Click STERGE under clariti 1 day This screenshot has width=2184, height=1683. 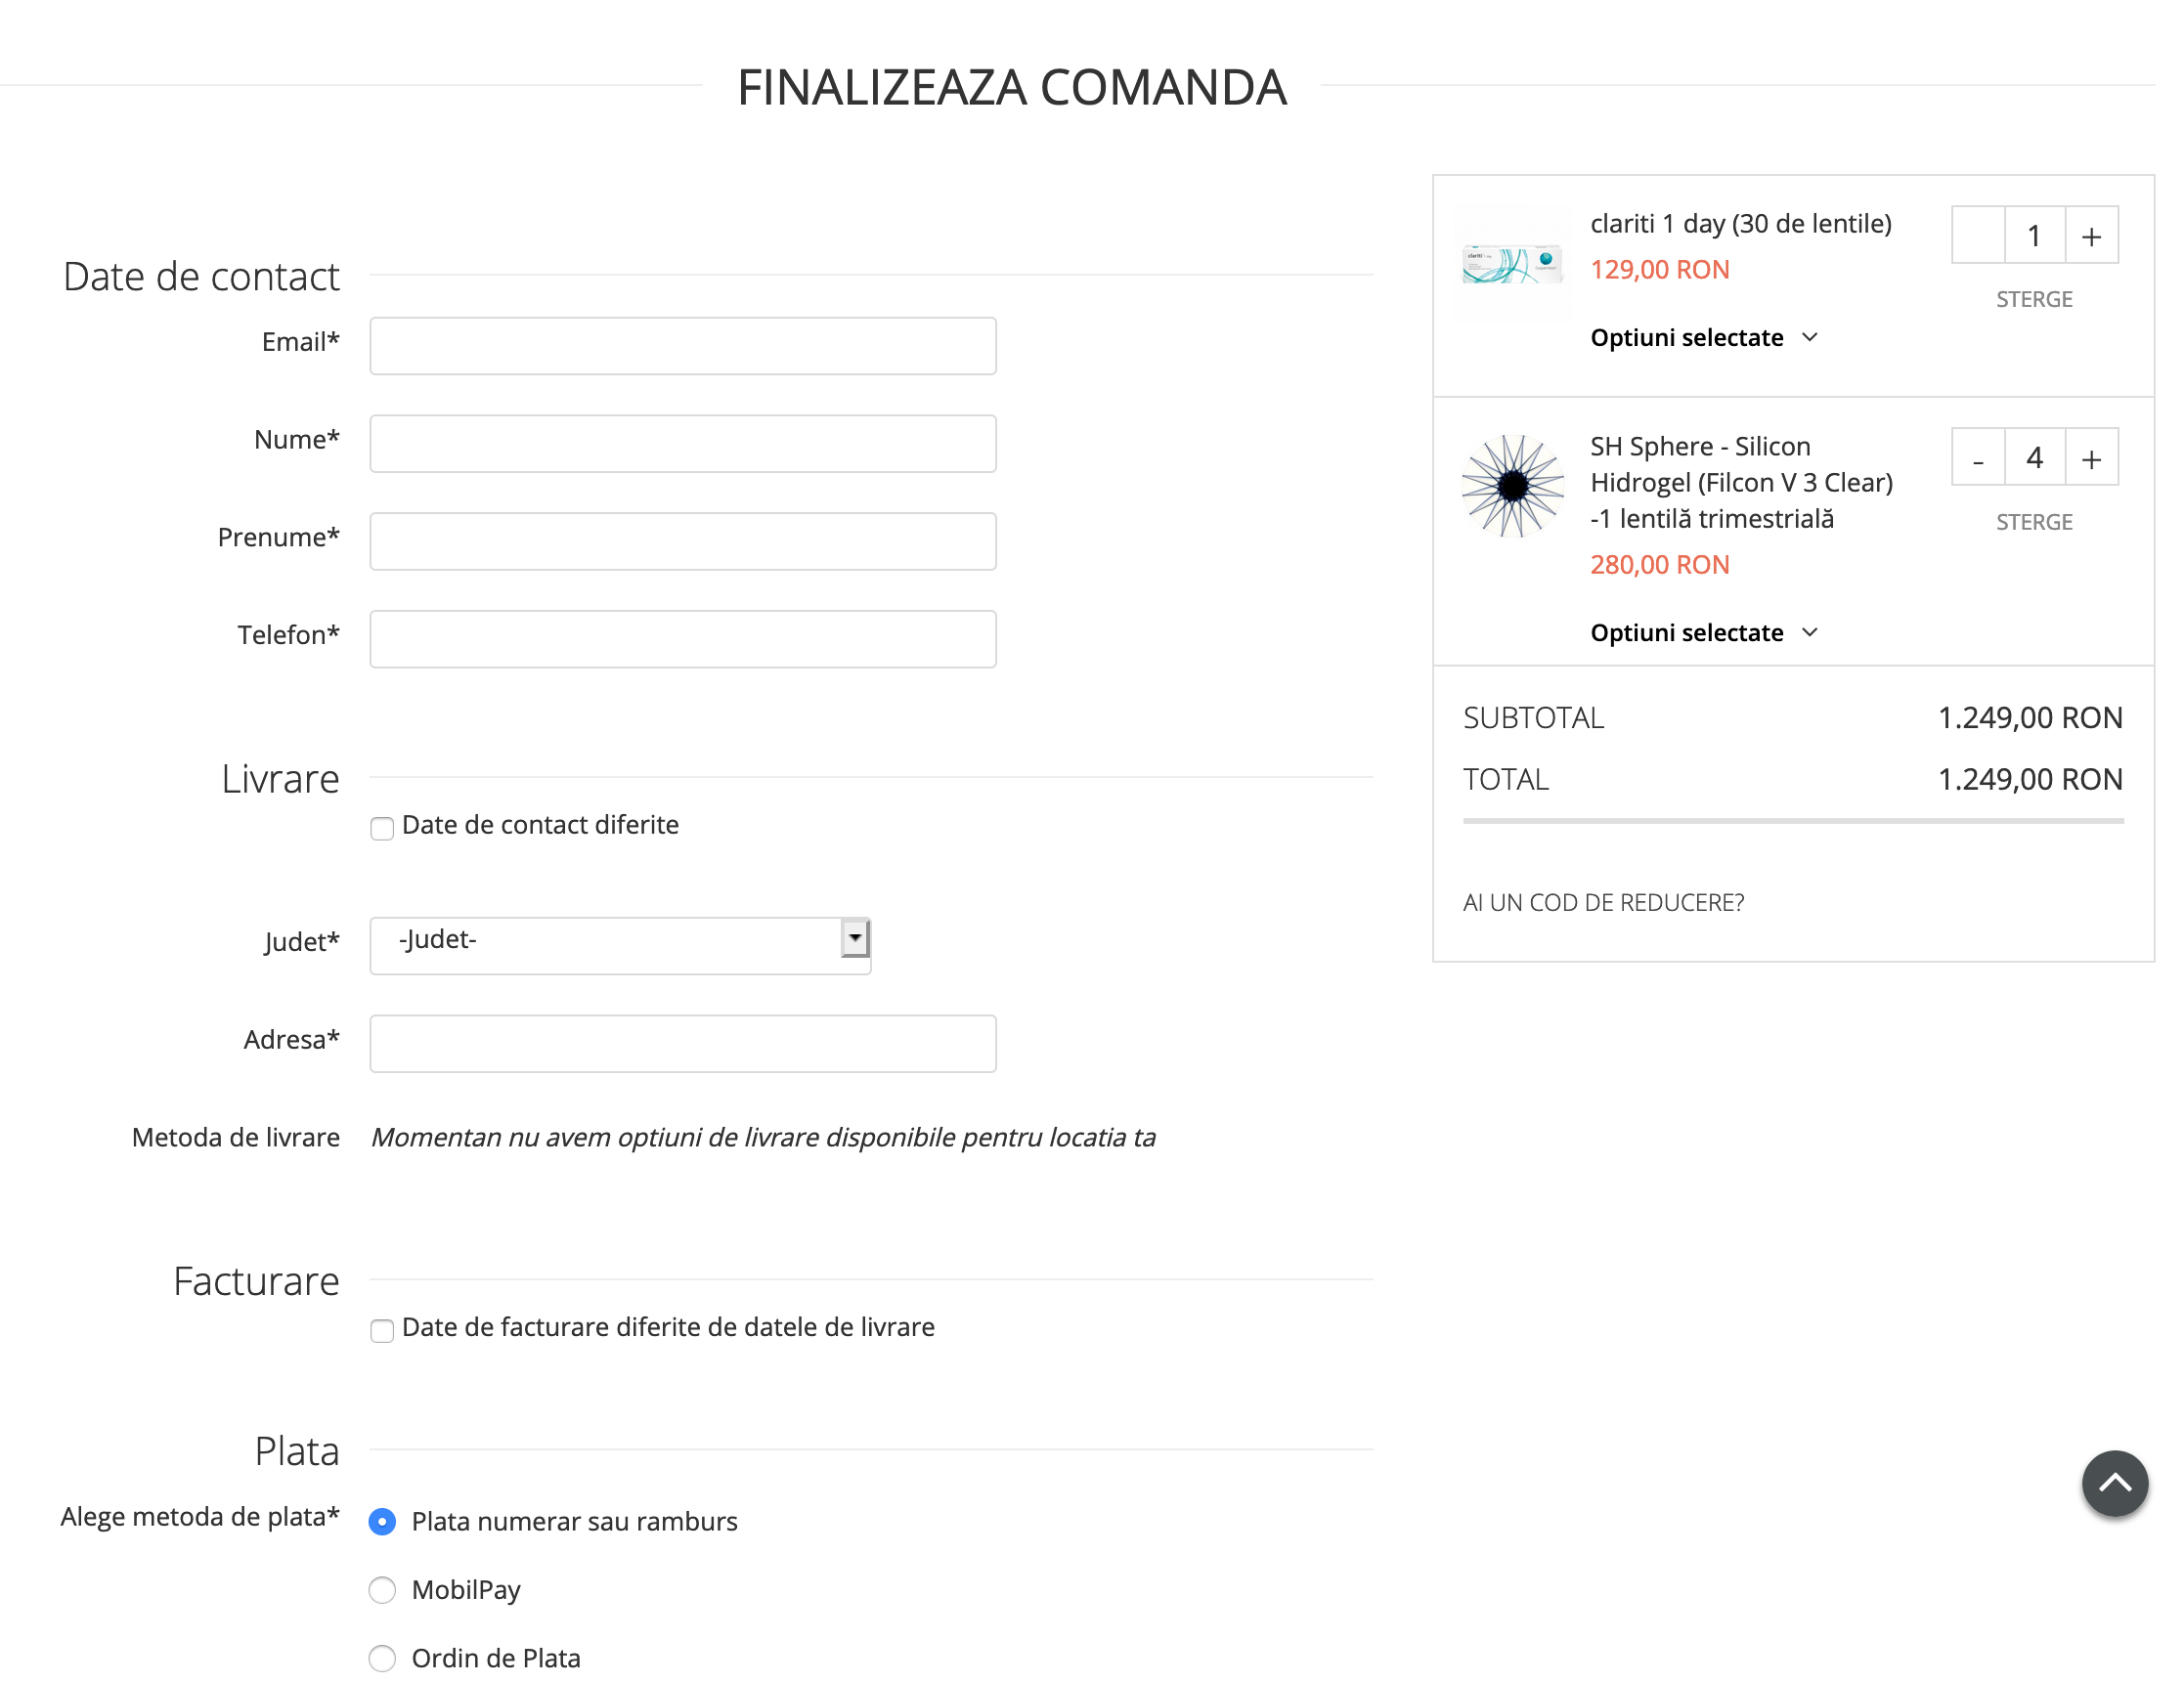pyautogui.click(x=2033, y=299)
